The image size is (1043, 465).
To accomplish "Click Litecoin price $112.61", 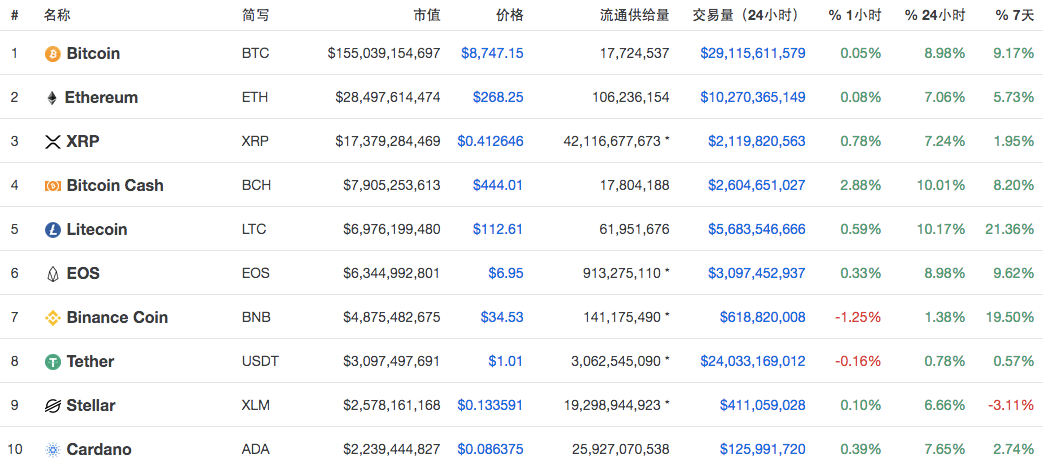I will click(x=498, y=230).
